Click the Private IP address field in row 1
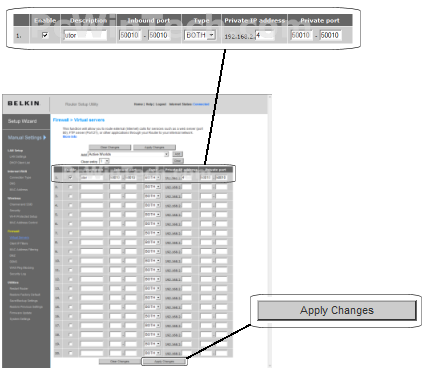The width and height of the screenshot is (429, 369). [x=187, y=178]
